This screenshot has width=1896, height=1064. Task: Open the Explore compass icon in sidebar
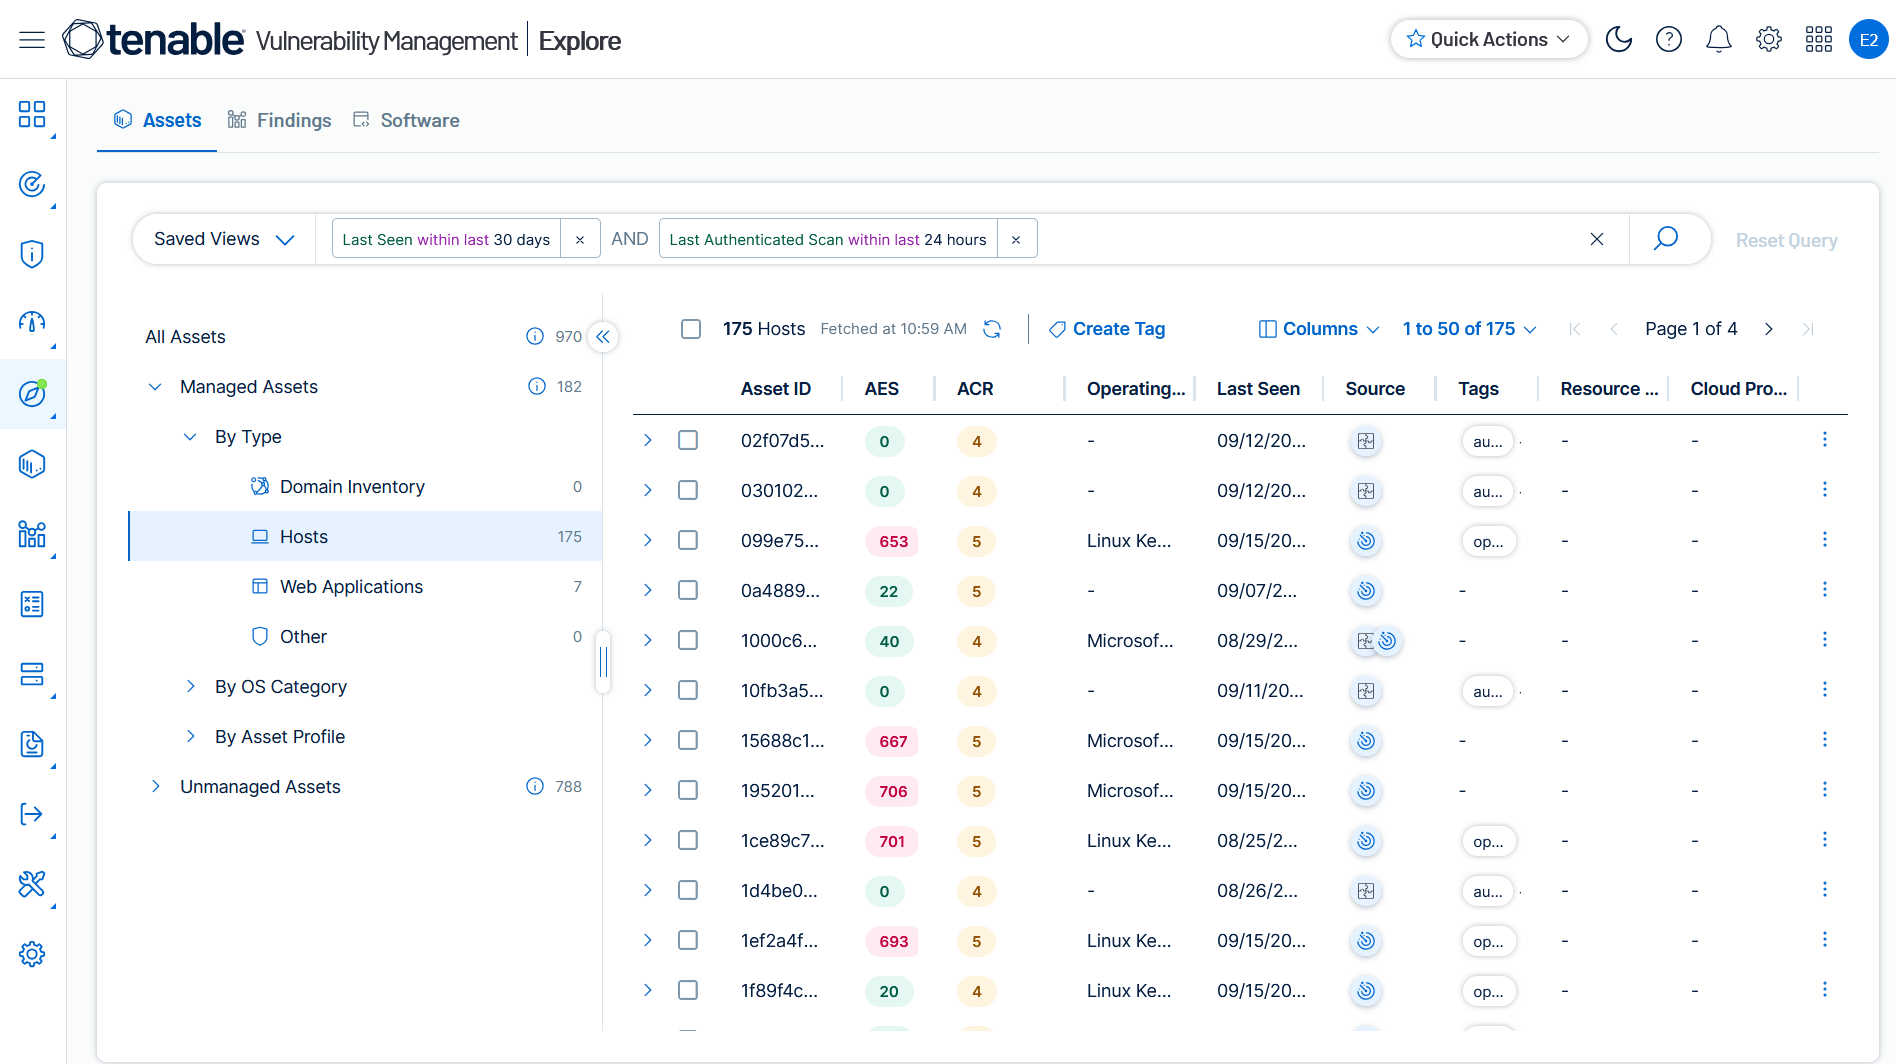coord(32,394)
